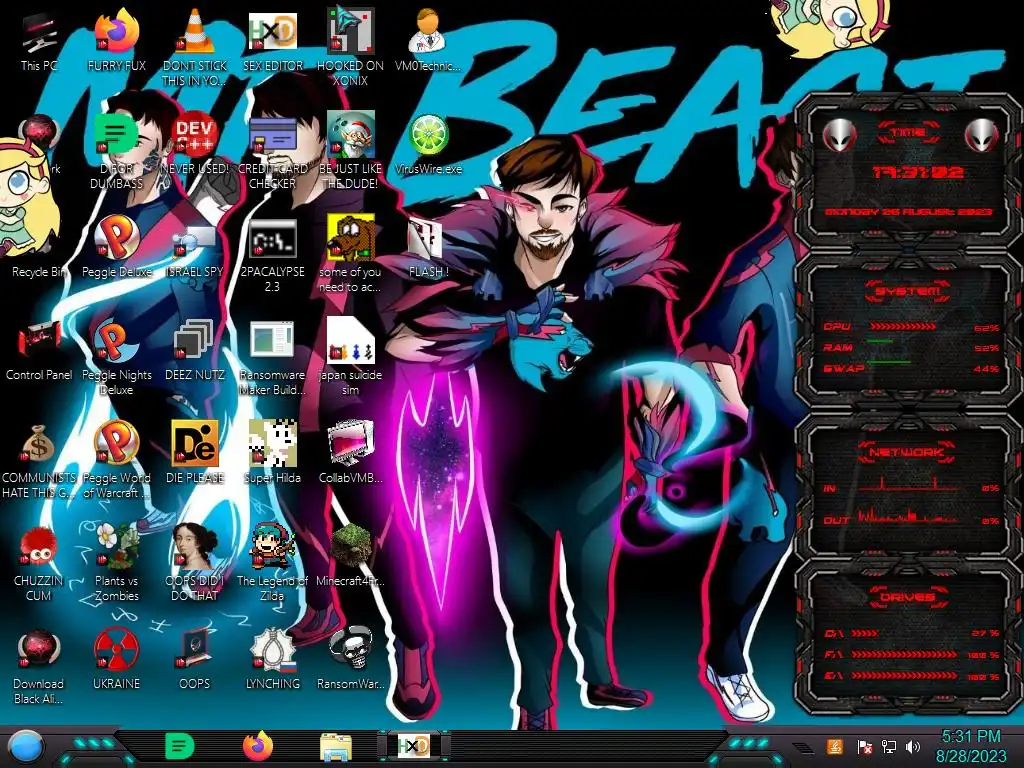Launch The Legend of Zilda shortcut
The width and height of the screenshot is (1024, 768).
(x=273, y=563)
